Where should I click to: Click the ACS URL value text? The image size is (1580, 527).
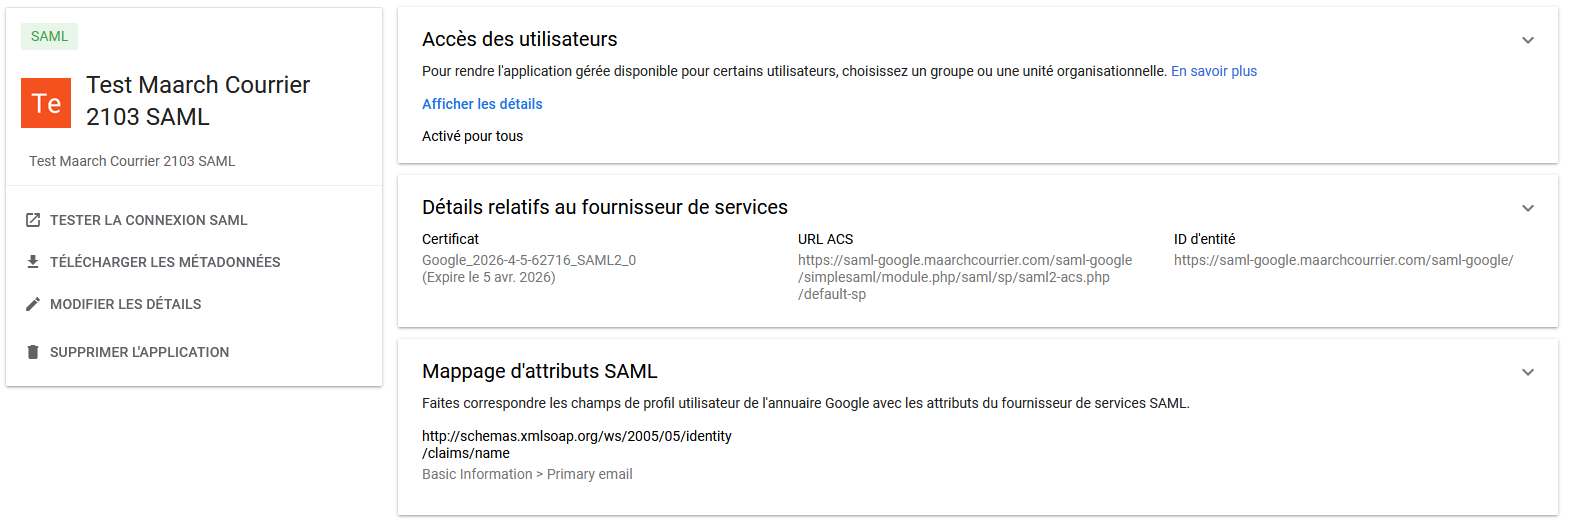tap(965, 277)
